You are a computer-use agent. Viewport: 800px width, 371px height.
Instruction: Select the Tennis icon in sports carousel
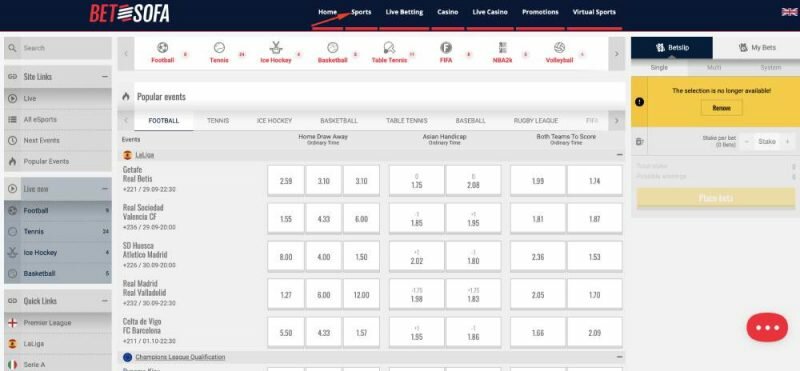219,48
